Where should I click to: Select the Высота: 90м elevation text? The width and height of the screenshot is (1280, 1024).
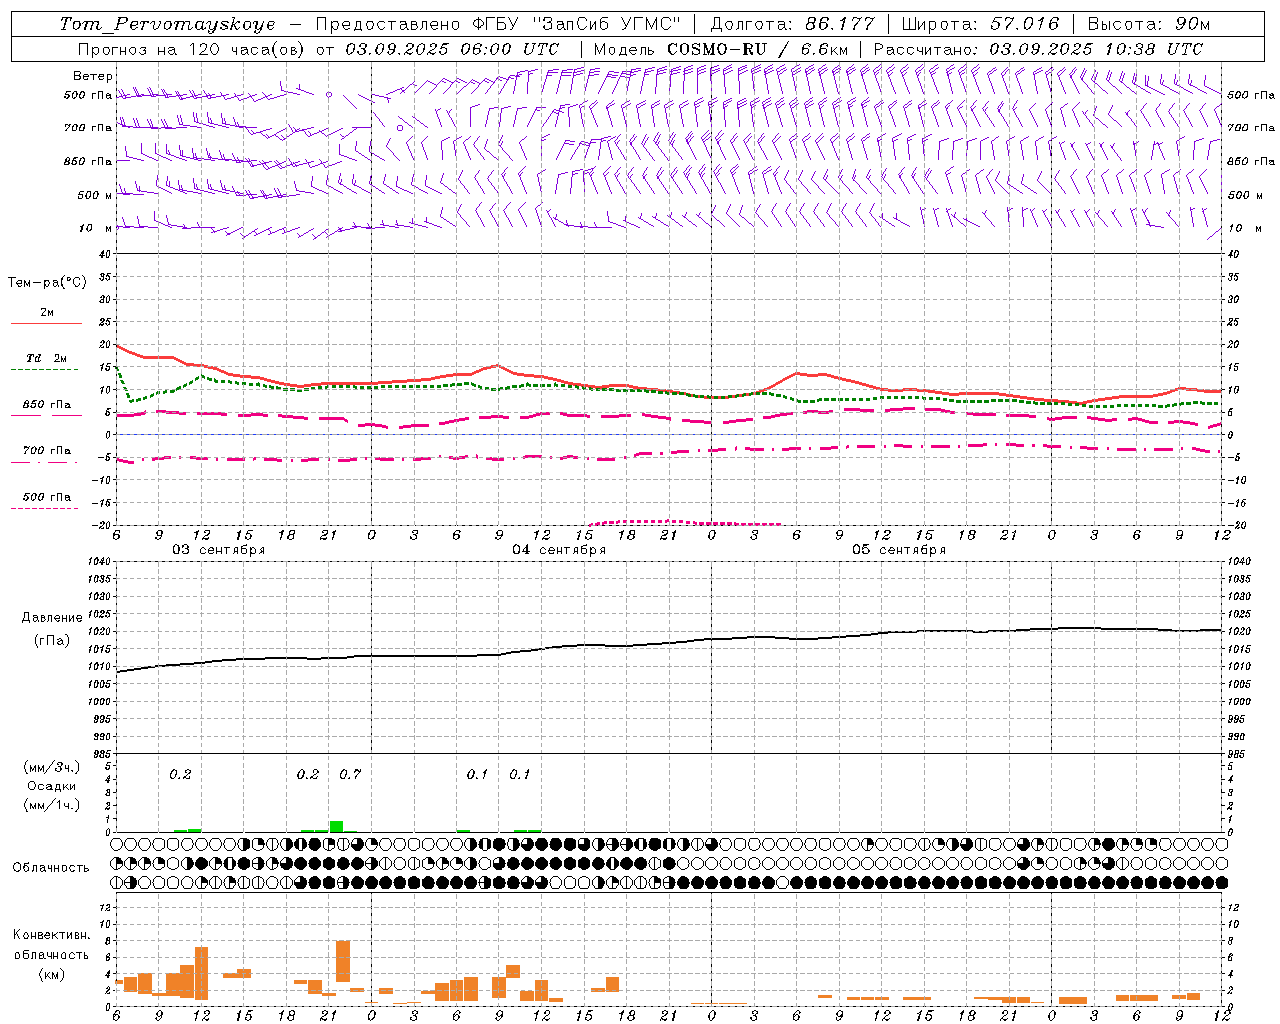tap(1148, 24)
